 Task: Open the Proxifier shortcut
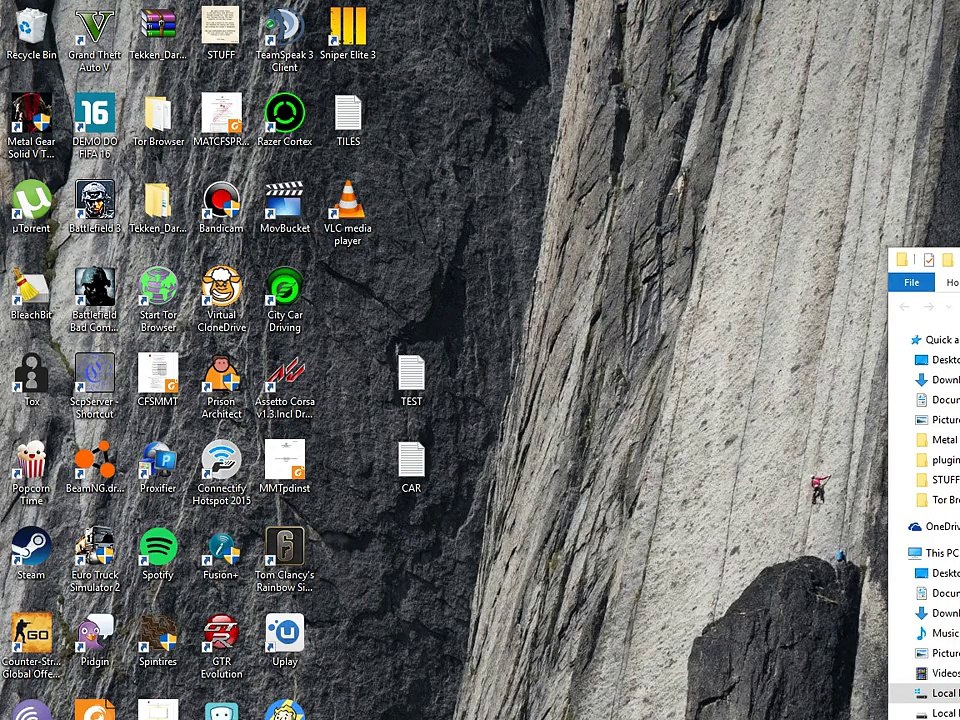point(158,467)
